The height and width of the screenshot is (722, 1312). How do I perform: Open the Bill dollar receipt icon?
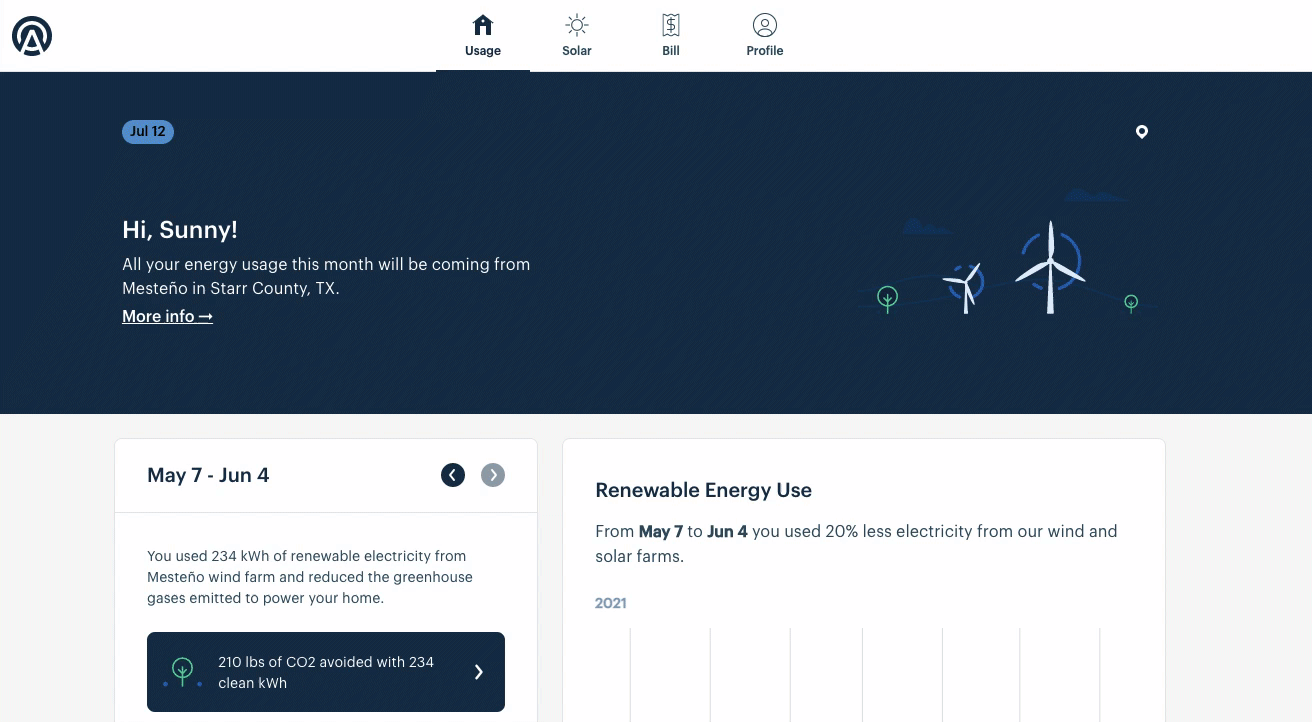(671, 25)
